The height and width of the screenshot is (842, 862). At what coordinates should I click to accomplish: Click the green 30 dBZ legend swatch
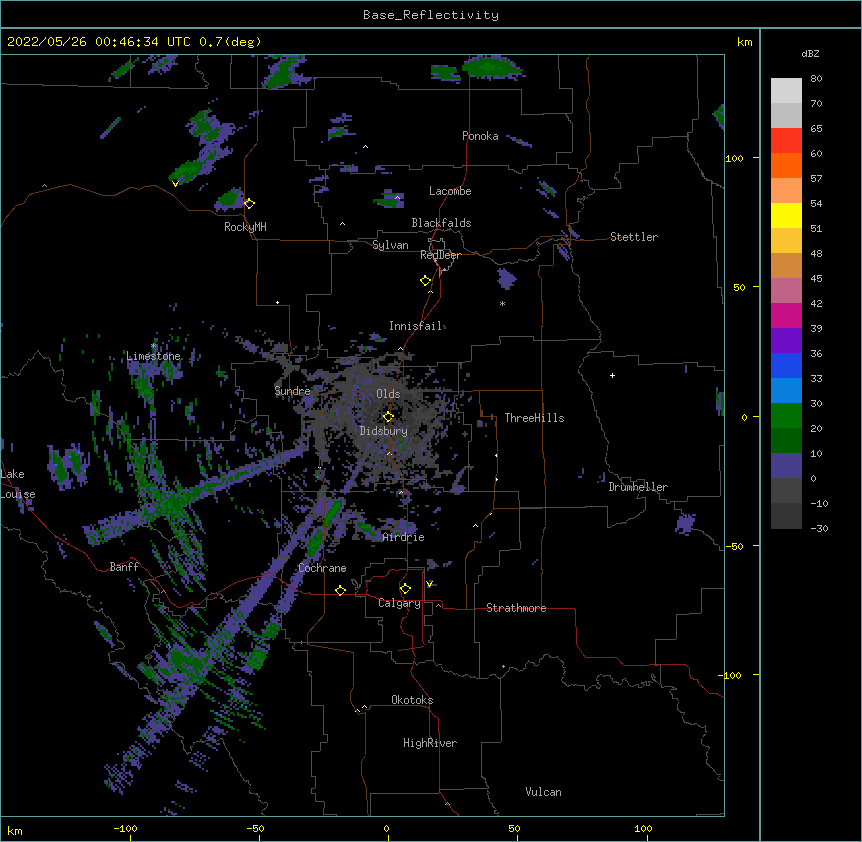(786, 416)
